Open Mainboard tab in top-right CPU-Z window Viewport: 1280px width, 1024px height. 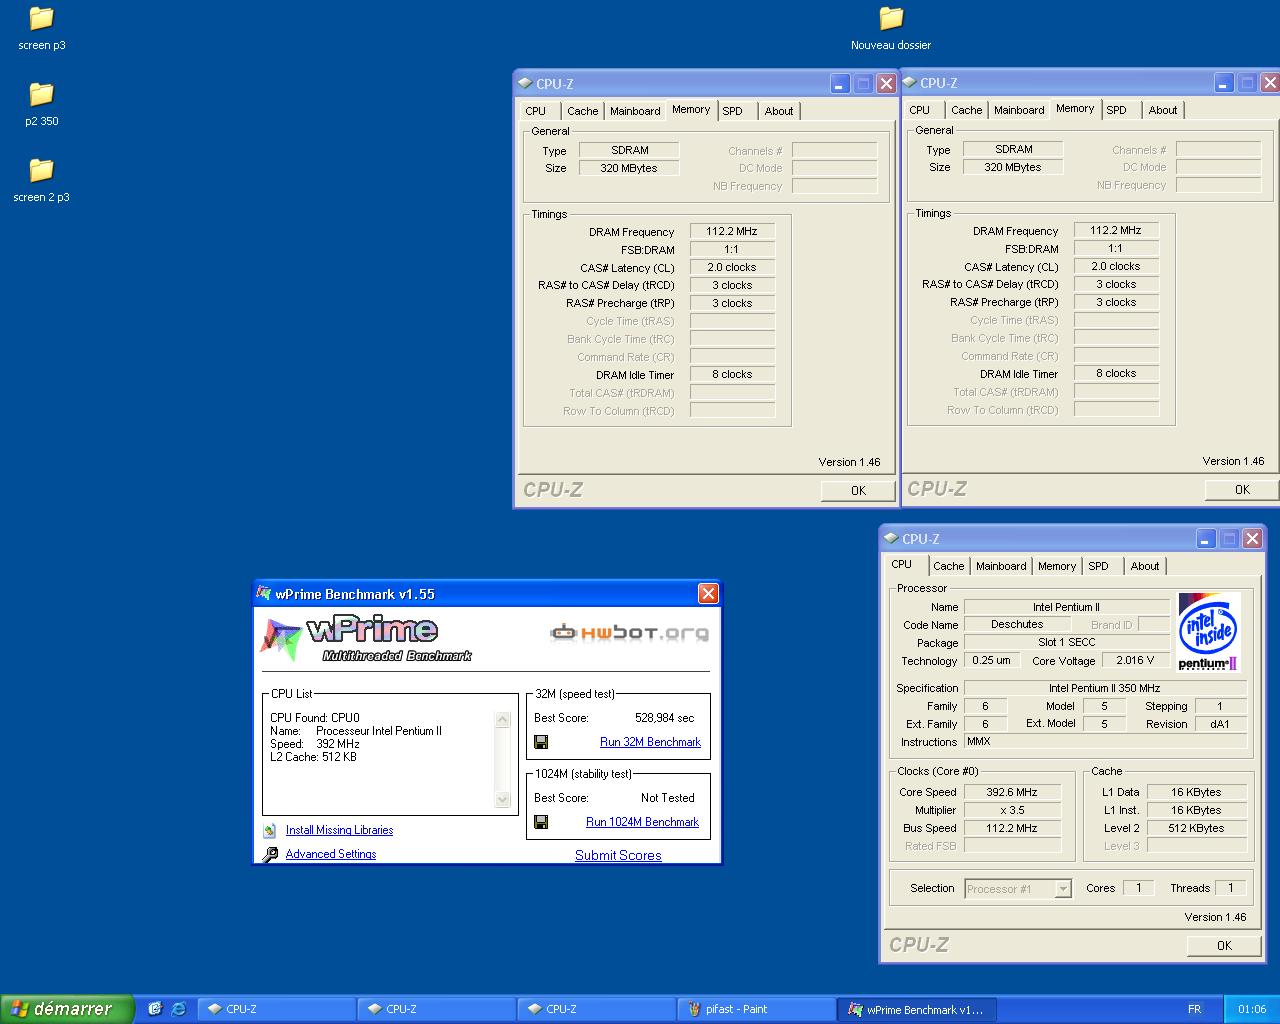click(x=1019, y=110)
